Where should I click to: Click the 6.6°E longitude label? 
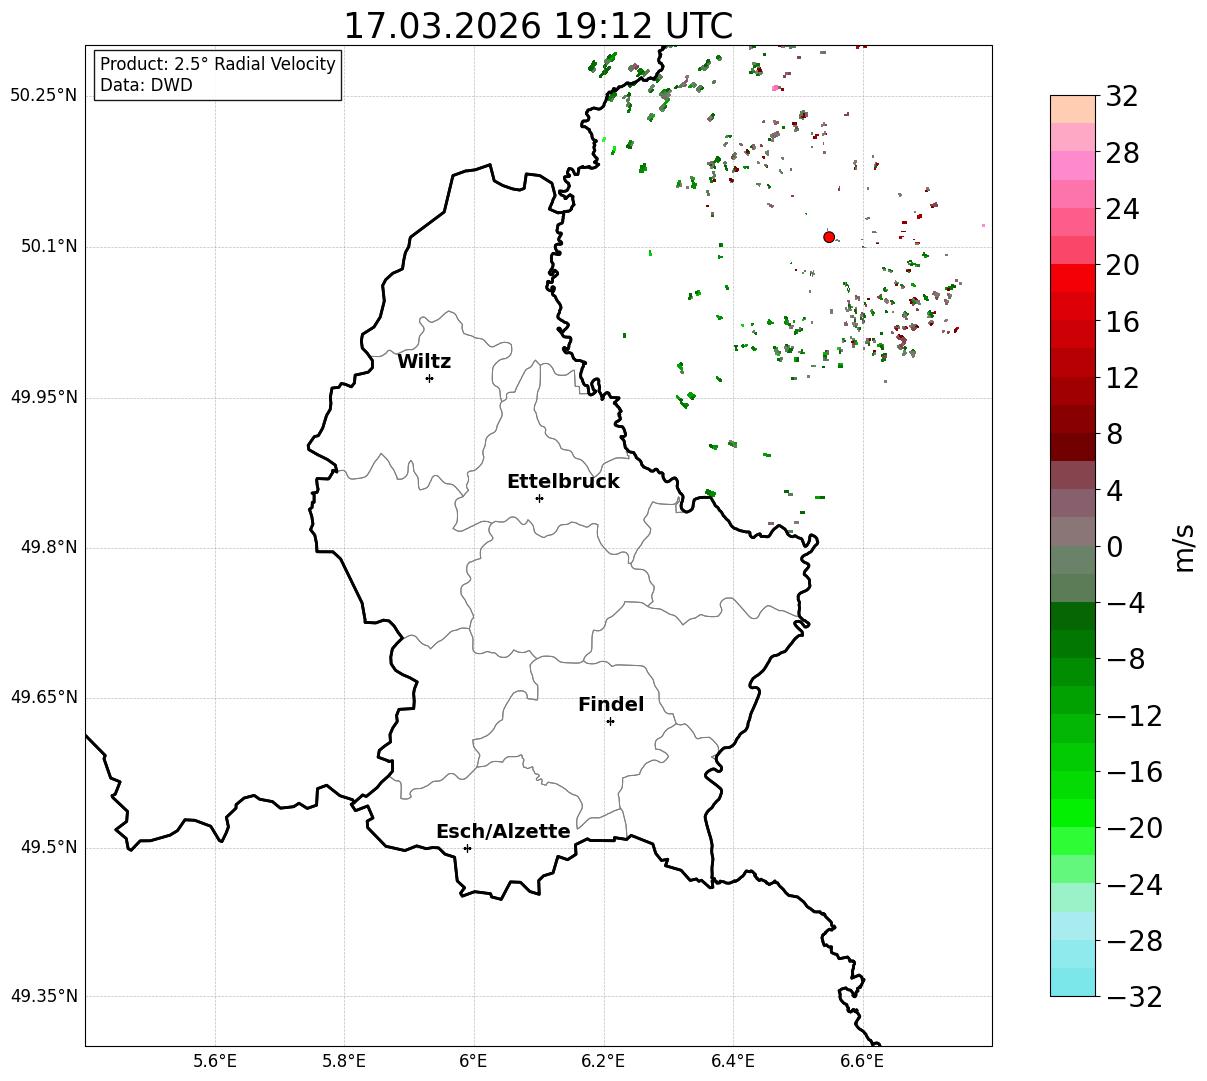(861, 1061)
